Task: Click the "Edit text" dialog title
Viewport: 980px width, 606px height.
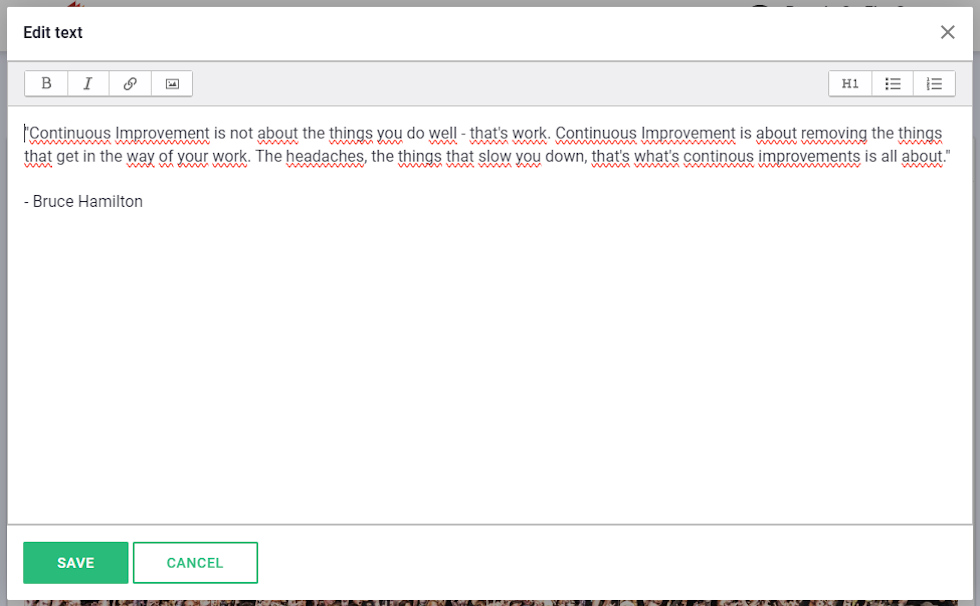Action: pyautogui.click(x=53, y=32)
